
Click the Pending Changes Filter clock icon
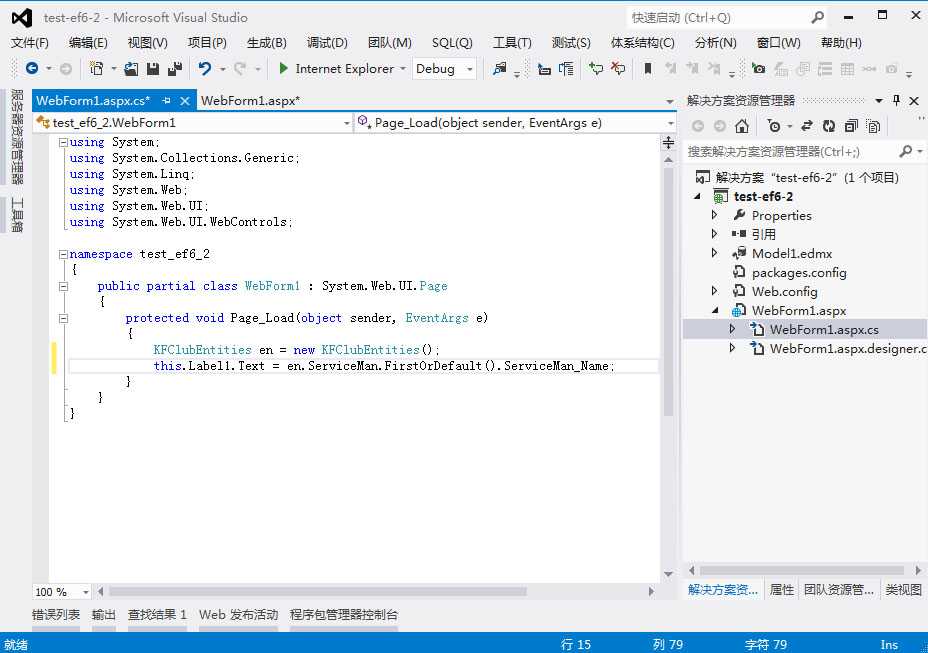pyautogui.click(x=773, y=126)
